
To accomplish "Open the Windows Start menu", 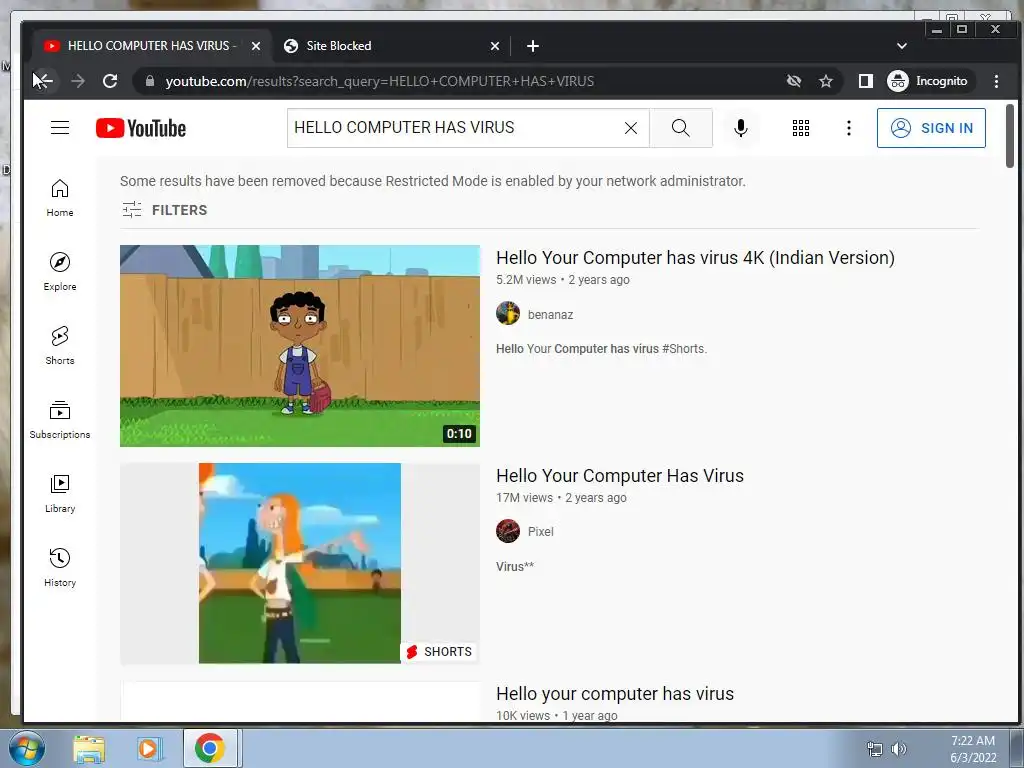I will tap(27, 749).
